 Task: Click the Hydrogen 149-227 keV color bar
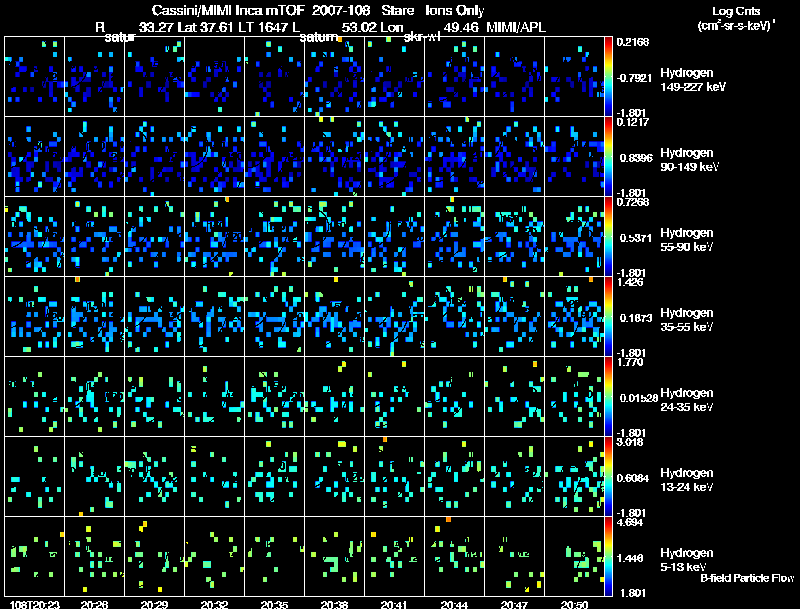click(x=608, y=77)
